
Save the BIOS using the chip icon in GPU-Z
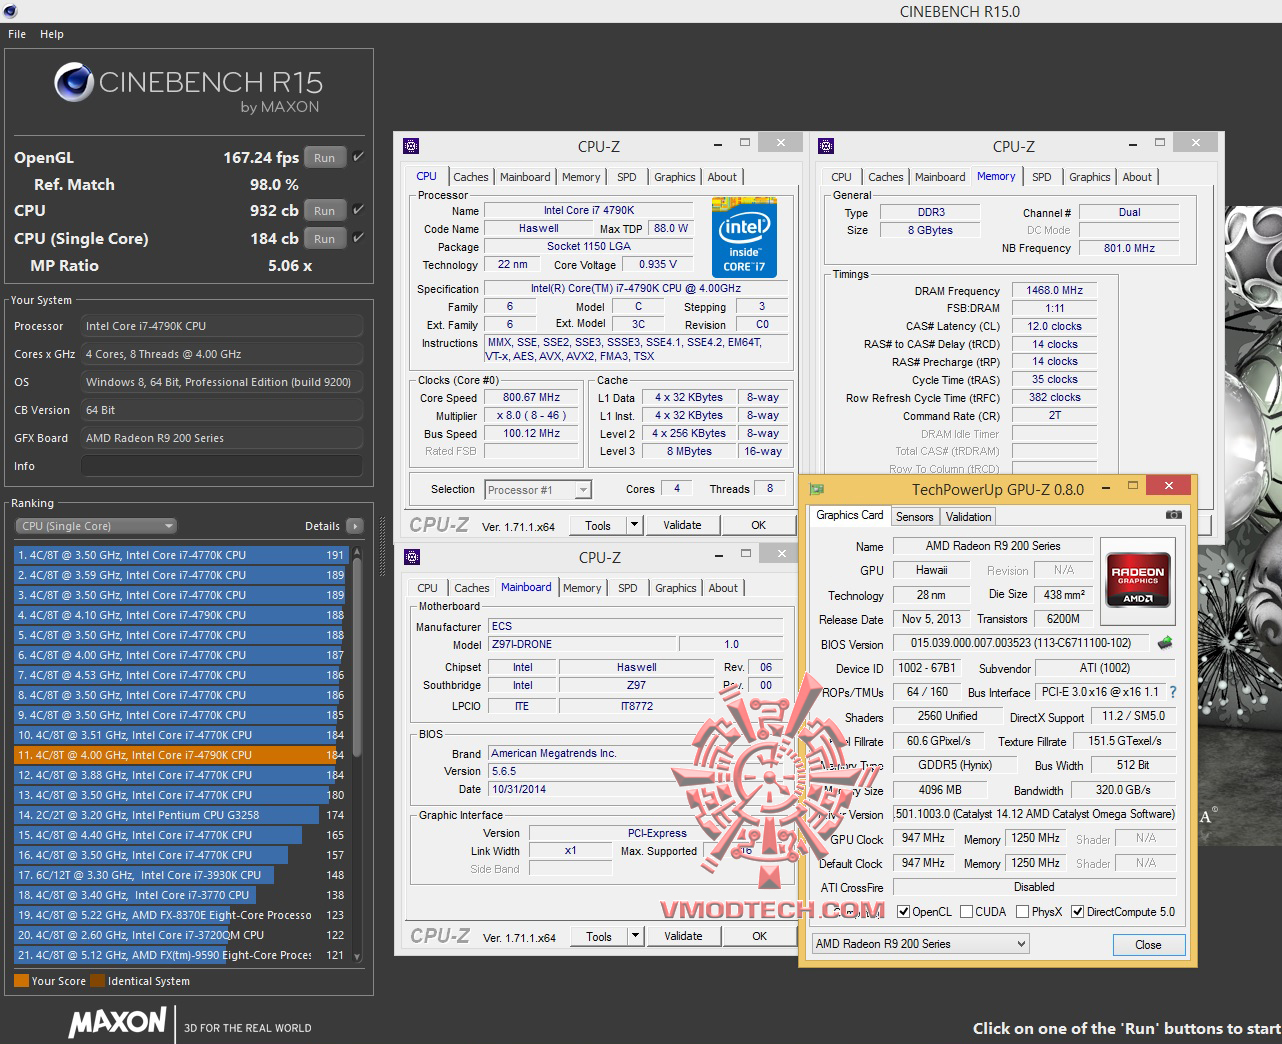tap(1164, 643)
